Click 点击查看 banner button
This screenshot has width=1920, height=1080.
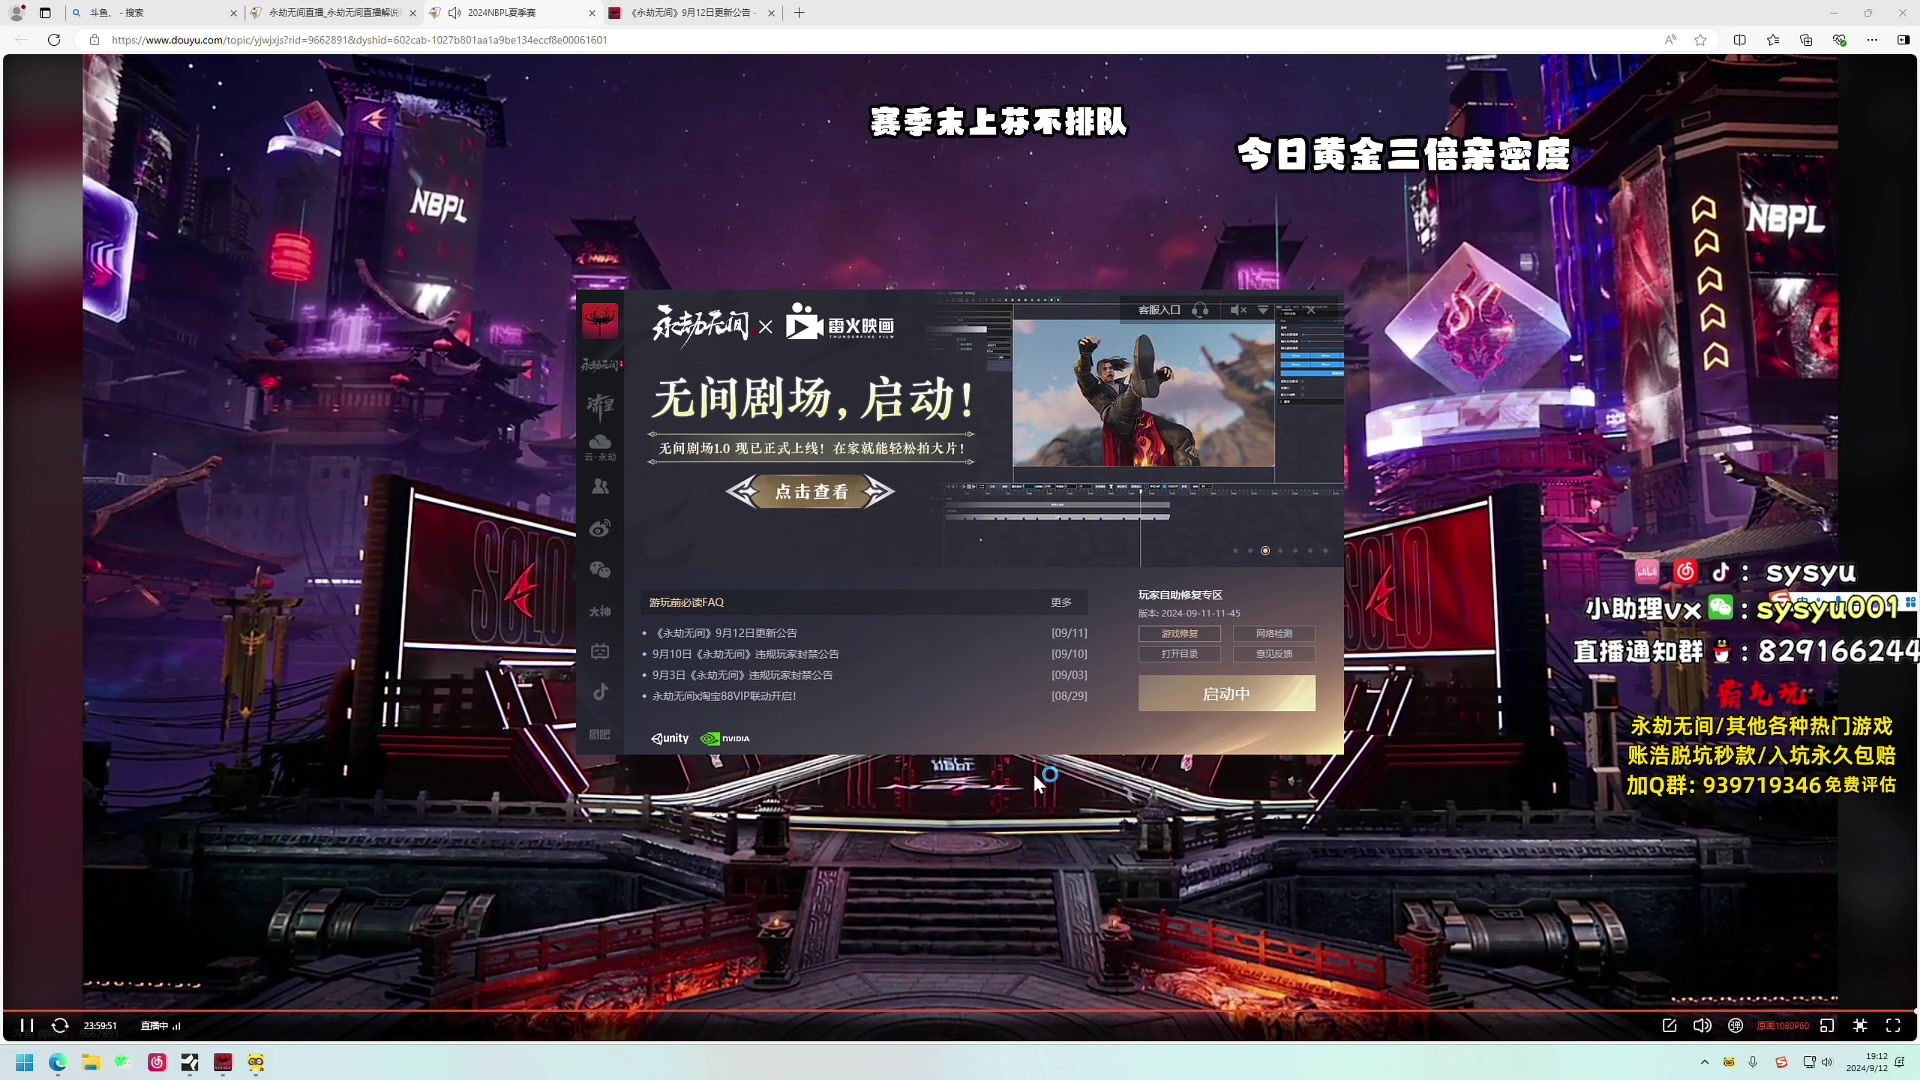click(x=810, y=491)
